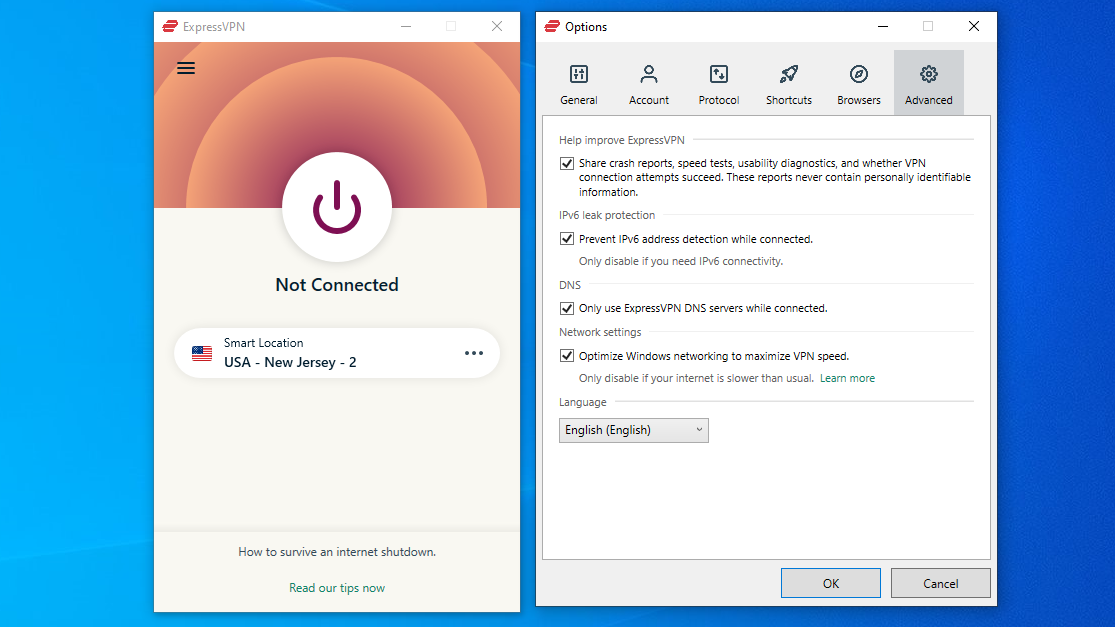
Task: Disable IPv6 address detection prevention
Action: [x=567, y=238]
